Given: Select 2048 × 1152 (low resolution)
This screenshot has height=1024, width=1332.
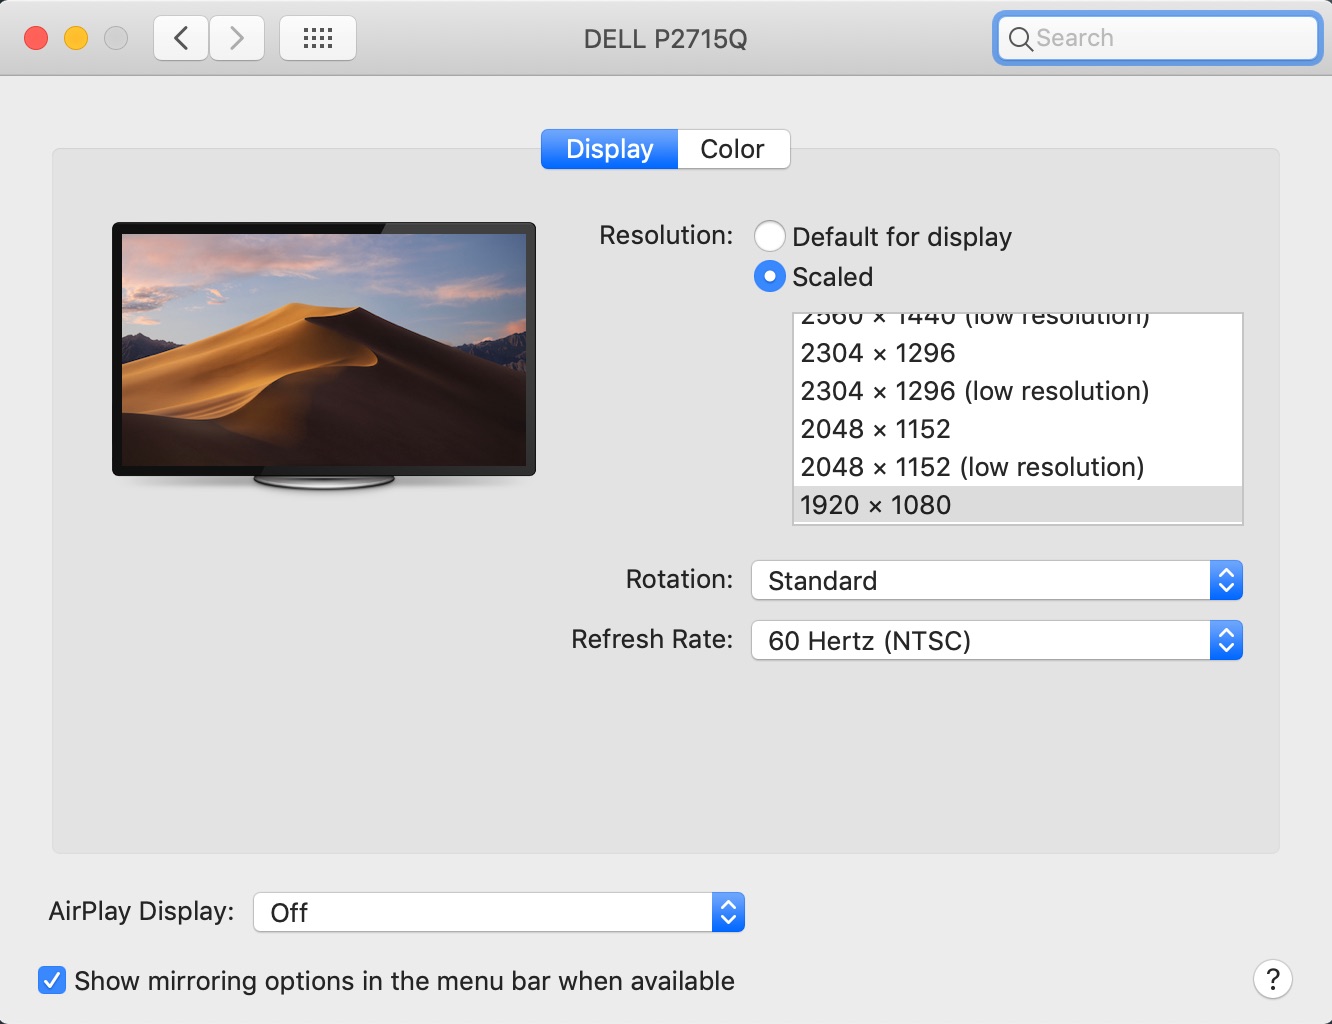Looking at the screenshot, I should 972,467.
